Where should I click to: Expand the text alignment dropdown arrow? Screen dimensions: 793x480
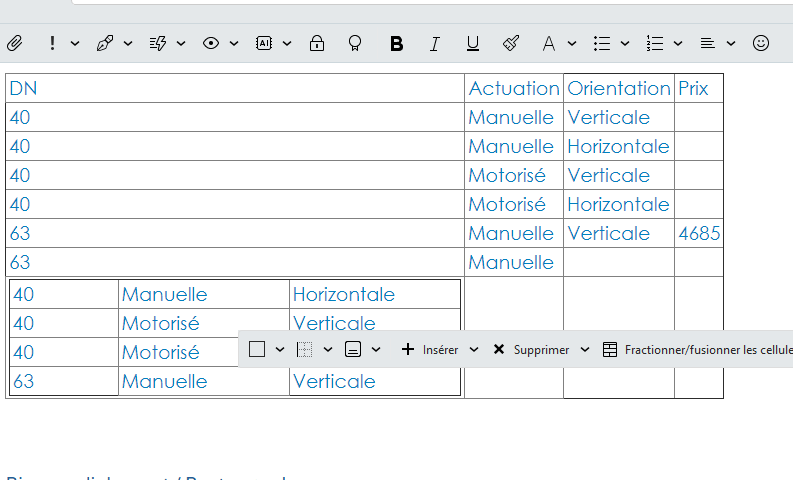click(x=731, y=43)
